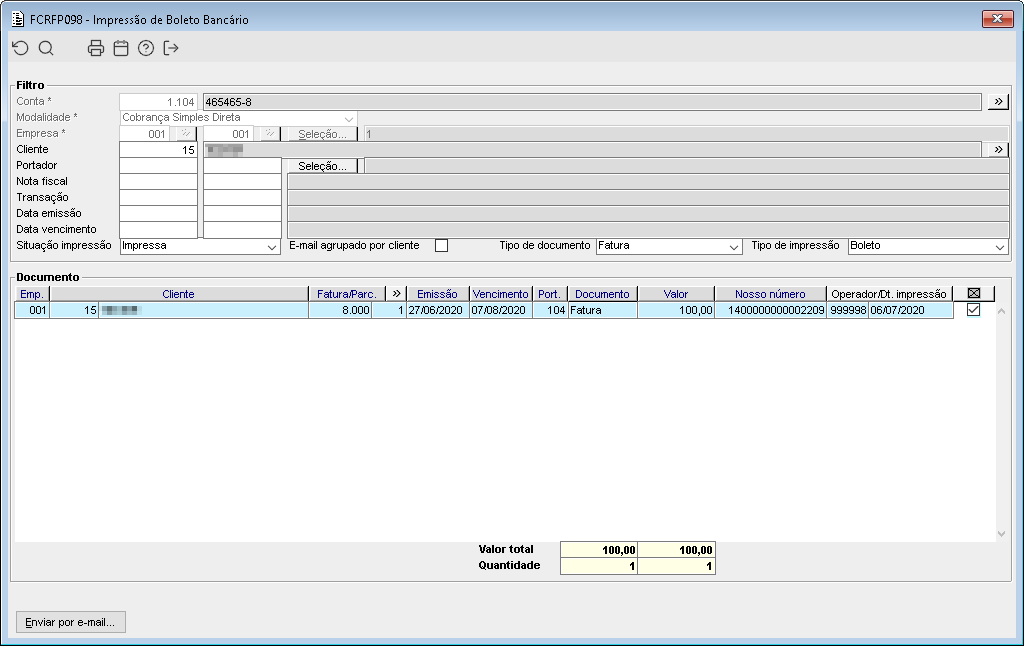Select the emission date 27/06/2020 cell

438,310
